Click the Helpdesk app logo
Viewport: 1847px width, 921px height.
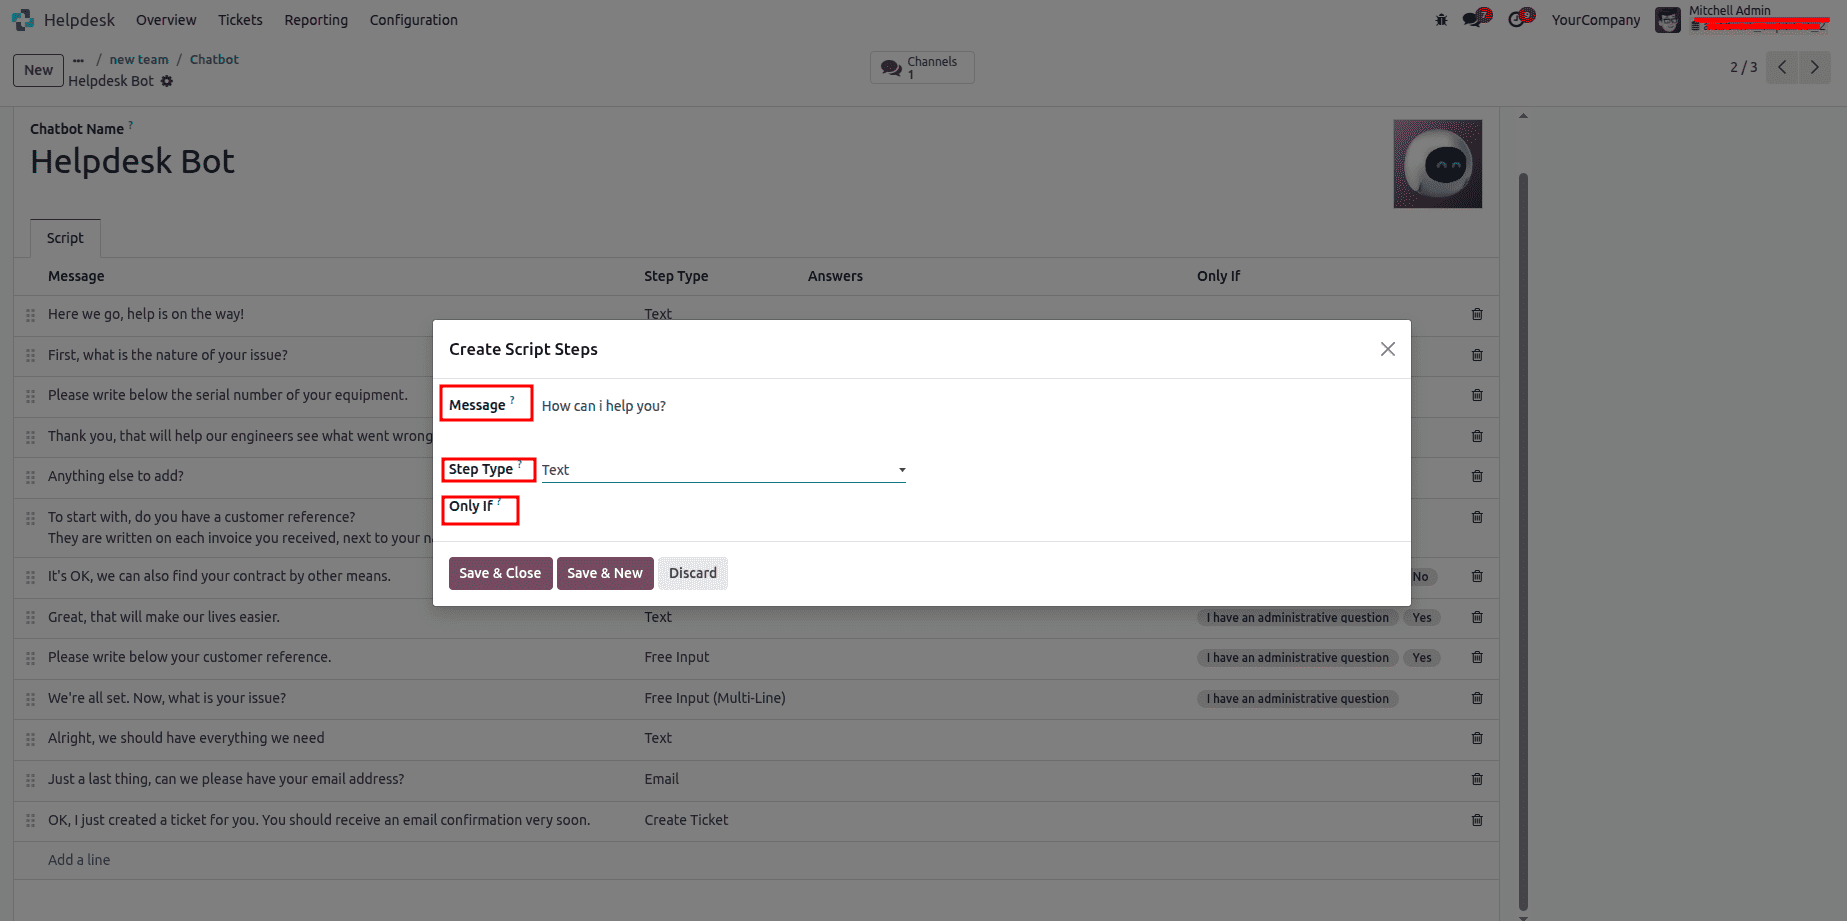(x=22, y=19)
